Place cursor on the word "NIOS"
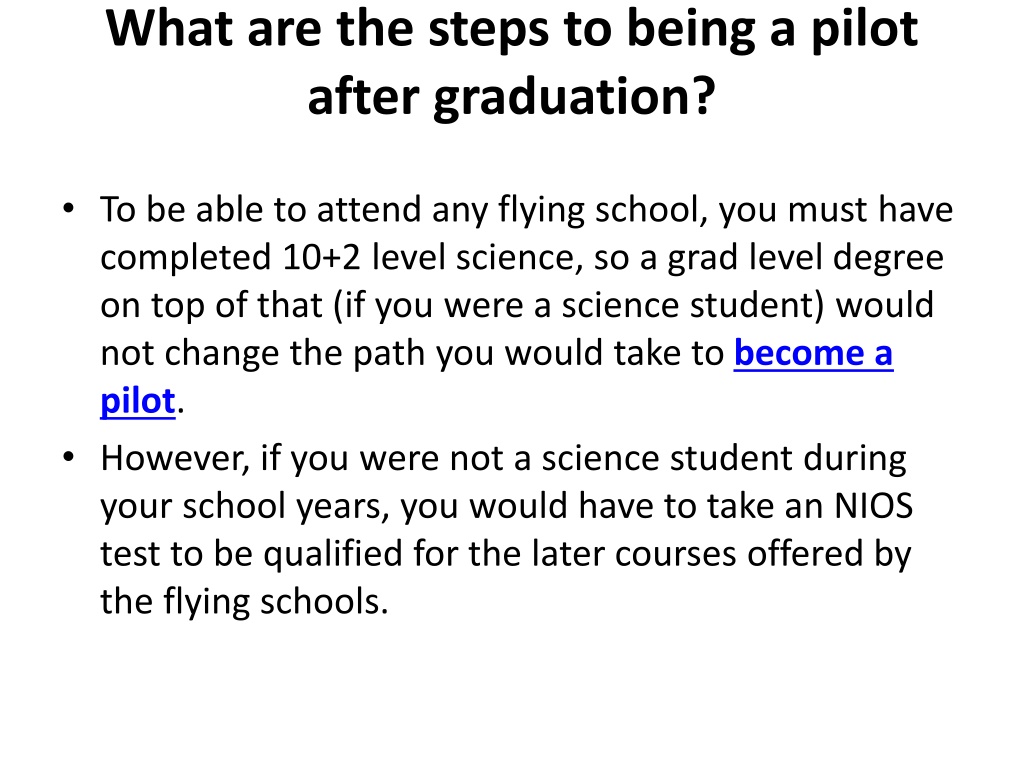The height and width of the screenshot is (768, 1024). coord(874,505)
